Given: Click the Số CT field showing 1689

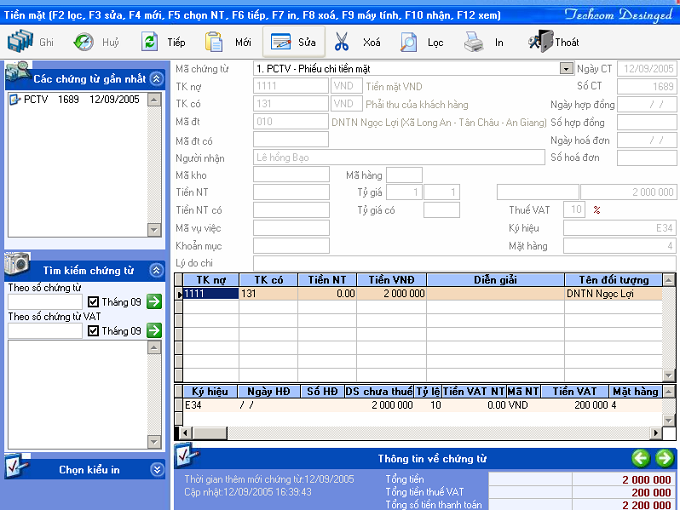Looking at the screenshot, I should 647,86.
